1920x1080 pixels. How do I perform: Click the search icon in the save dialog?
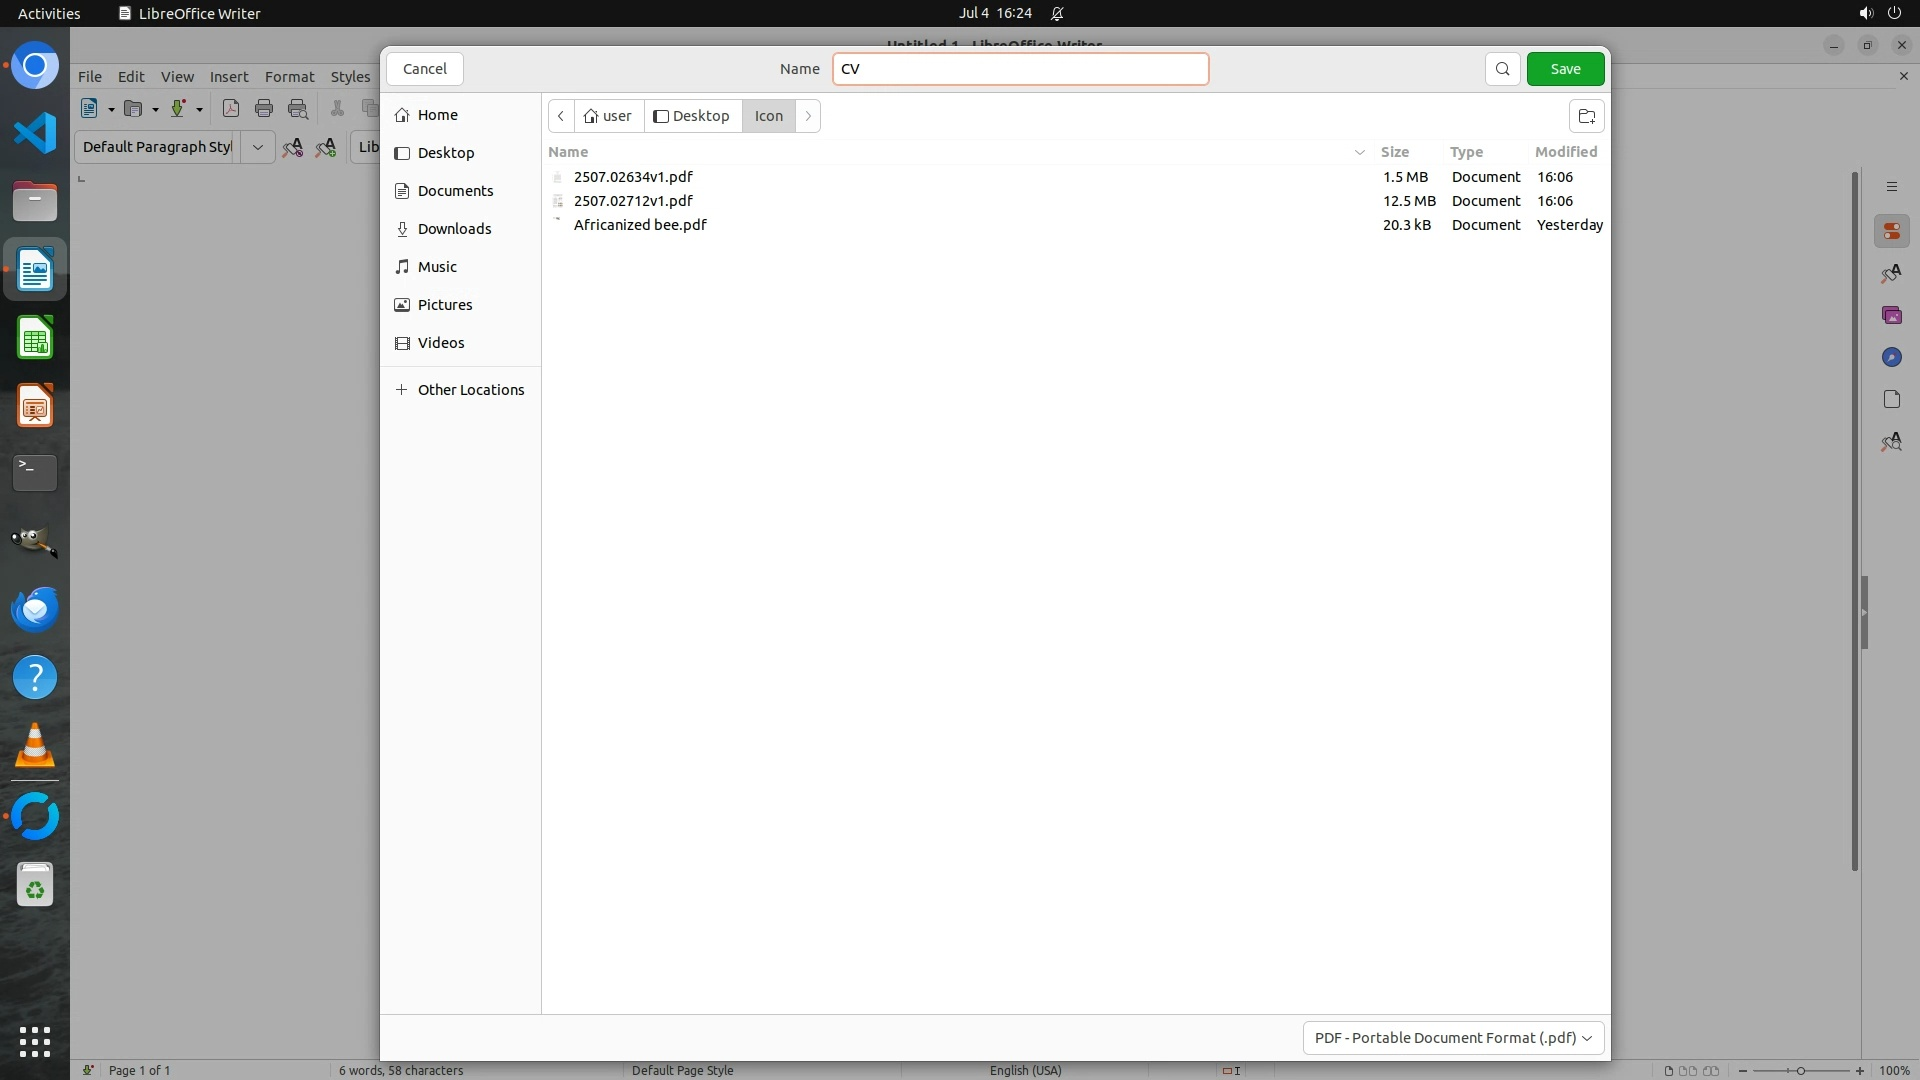1502,69
